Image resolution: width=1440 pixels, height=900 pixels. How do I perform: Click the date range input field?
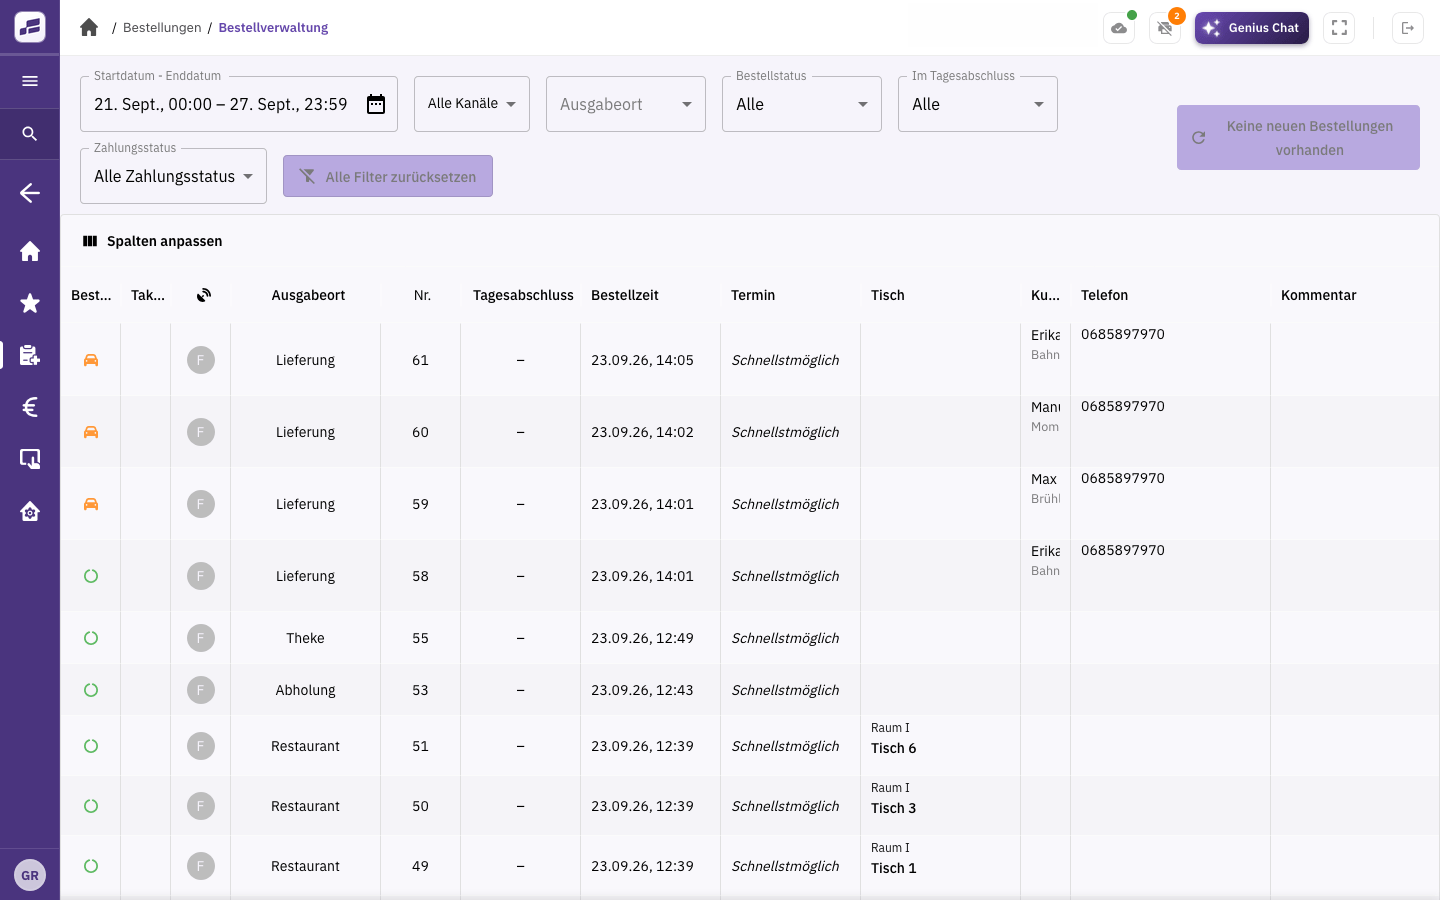click(x=239, y=104)
